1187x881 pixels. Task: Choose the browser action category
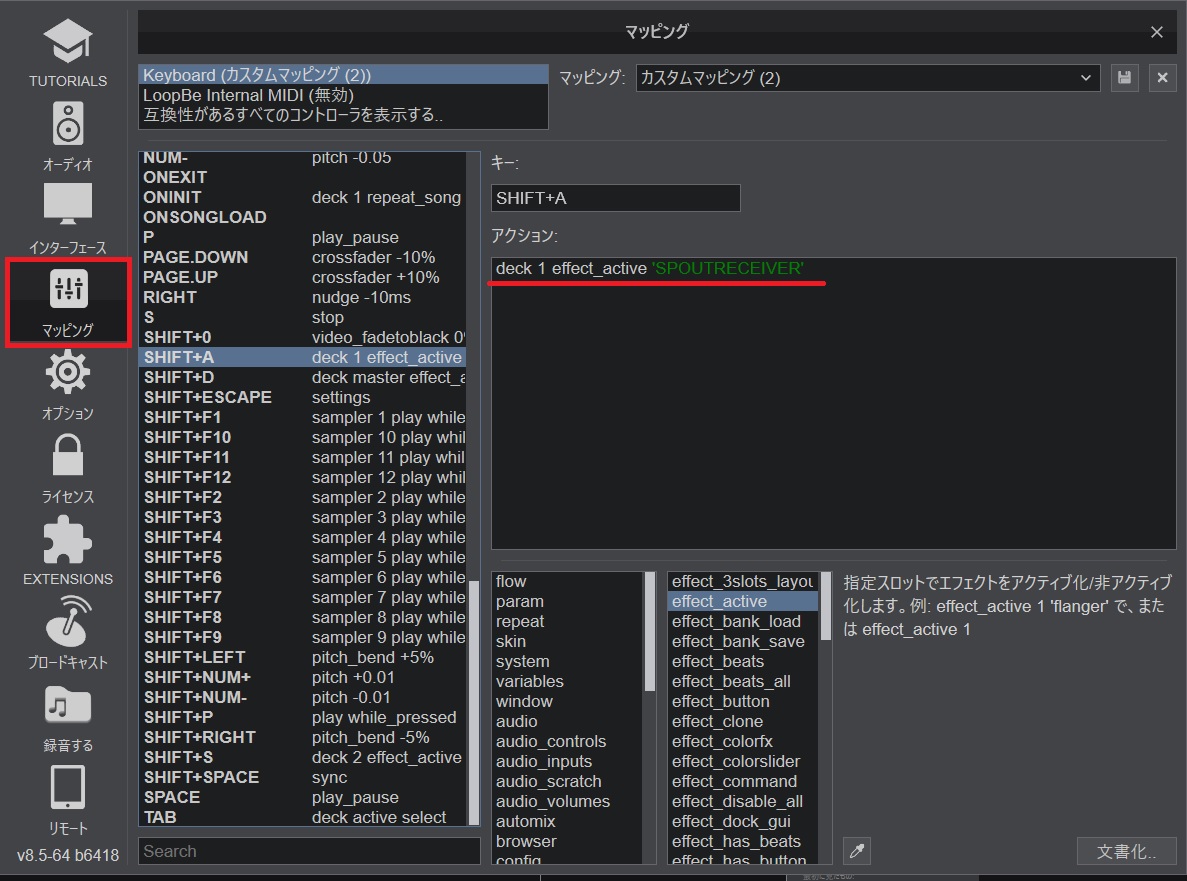click(x=568, y=841)
